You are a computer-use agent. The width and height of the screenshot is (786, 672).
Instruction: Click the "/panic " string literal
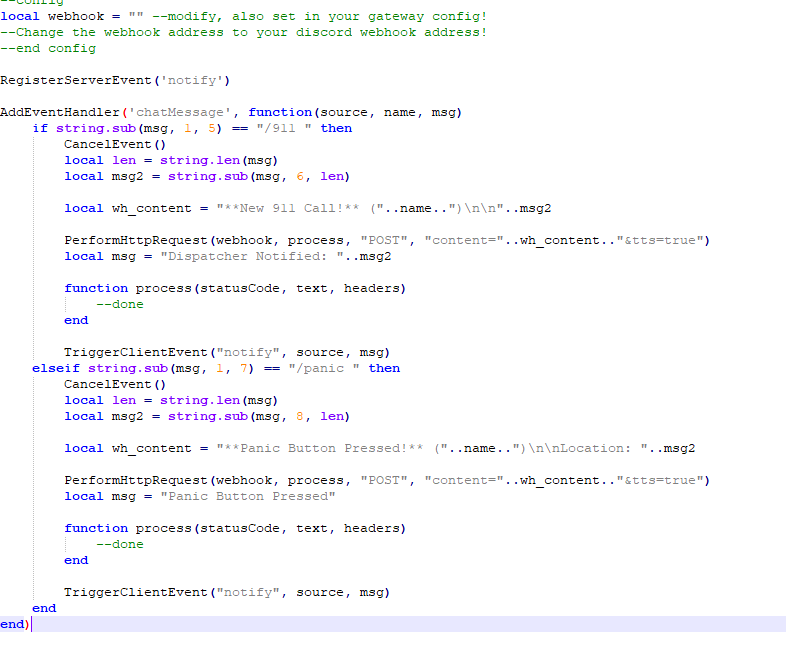324,369
